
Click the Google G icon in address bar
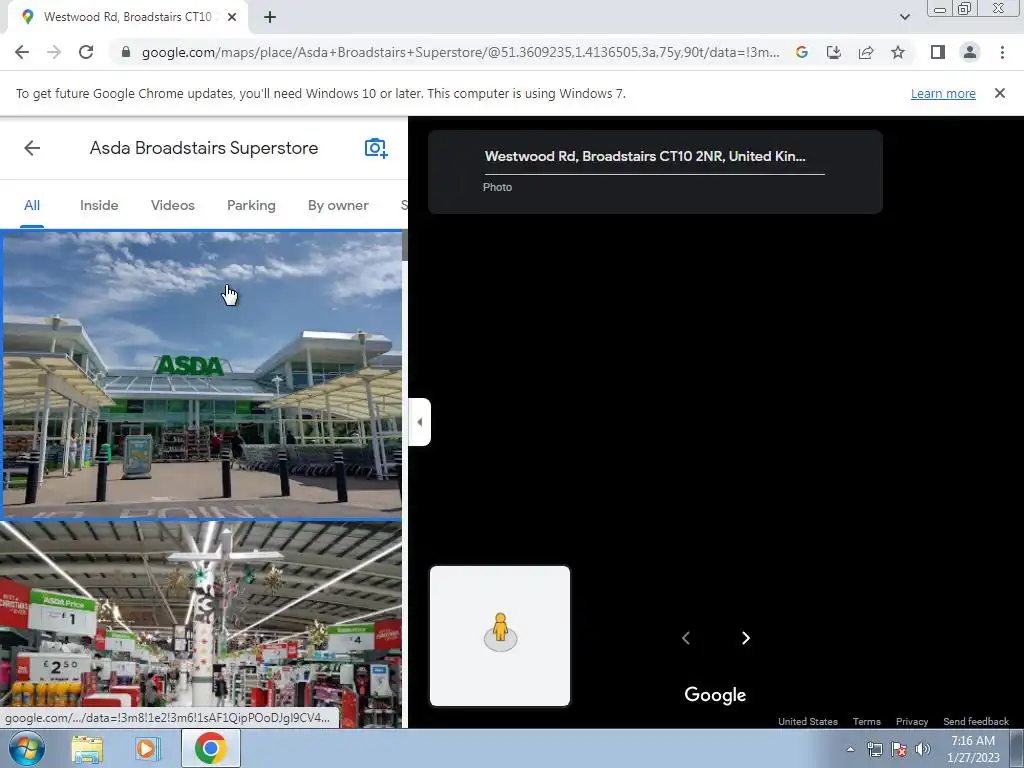802,52
